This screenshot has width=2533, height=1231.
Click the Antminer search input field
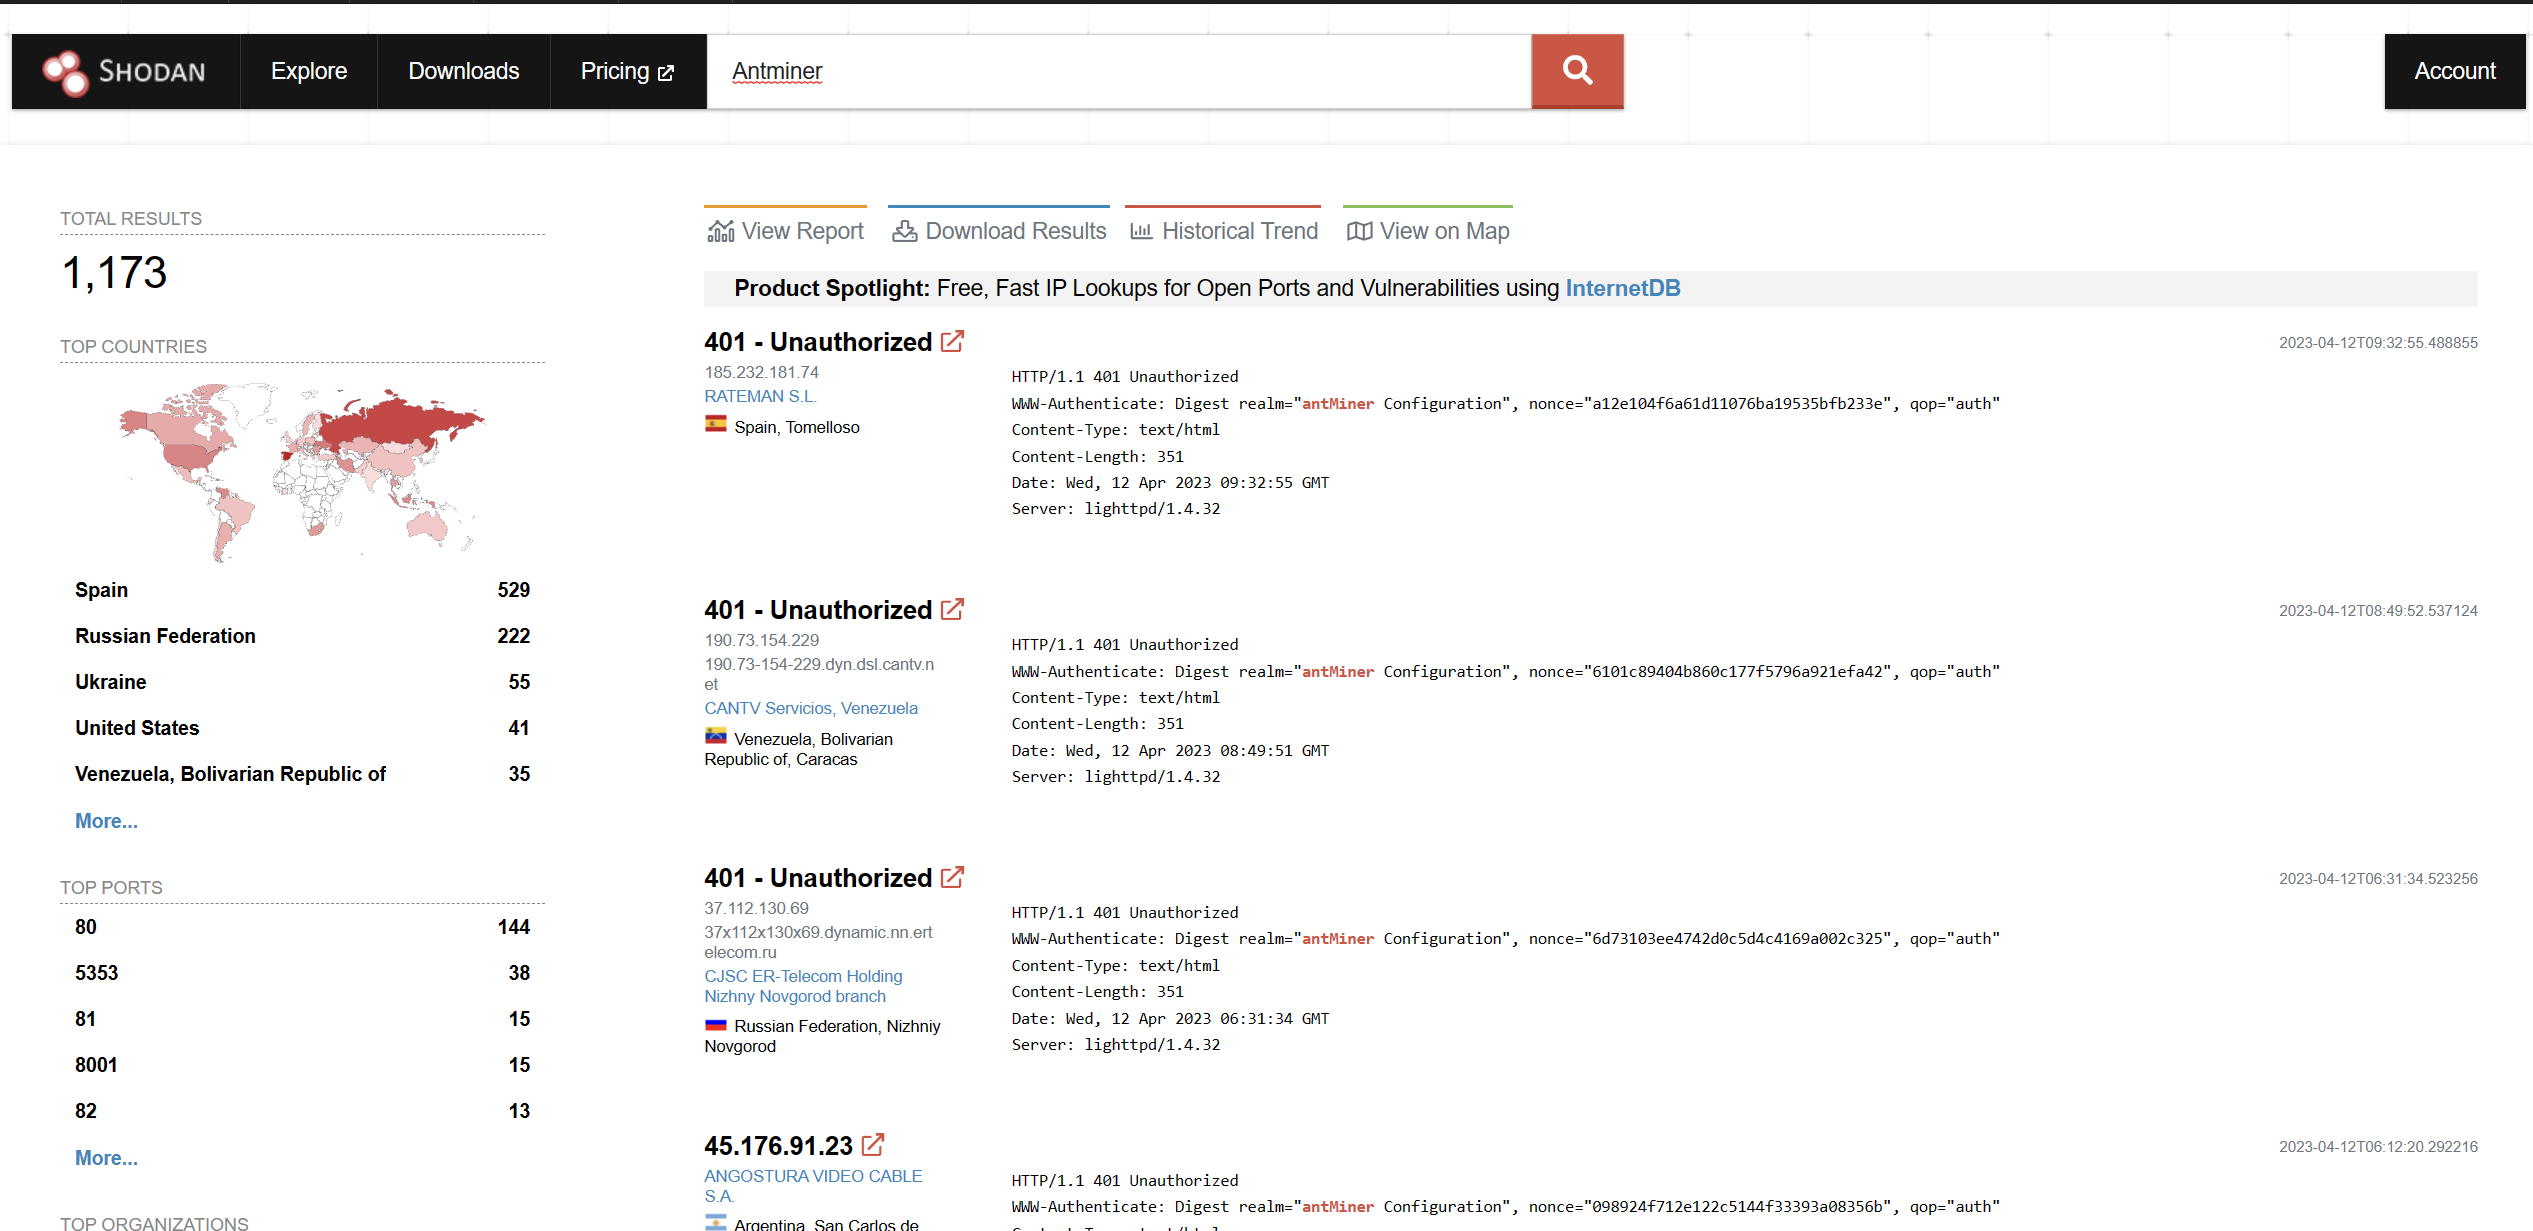click(x=1119, y=71)
